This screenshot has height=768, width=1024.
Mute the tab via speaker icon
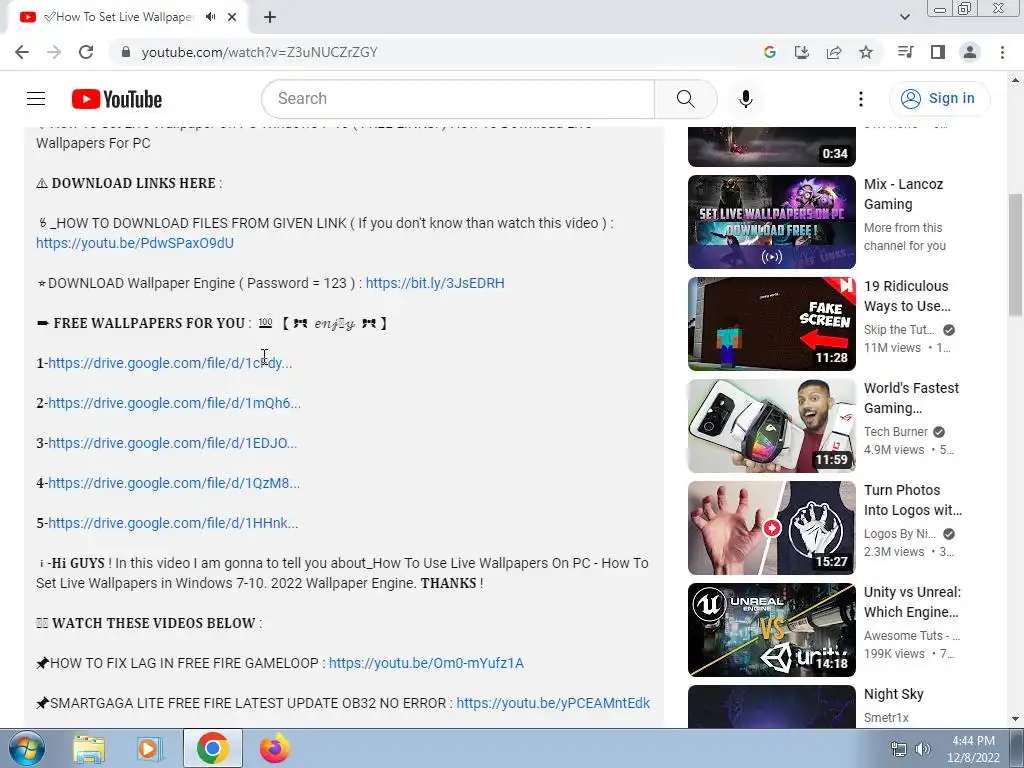click(x=210, y=17)
